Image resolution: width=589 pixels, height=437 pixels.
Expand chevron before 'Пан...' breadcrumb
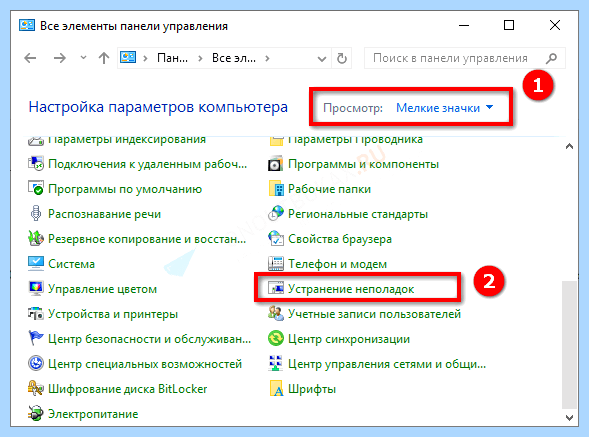(x=145, y=58)
